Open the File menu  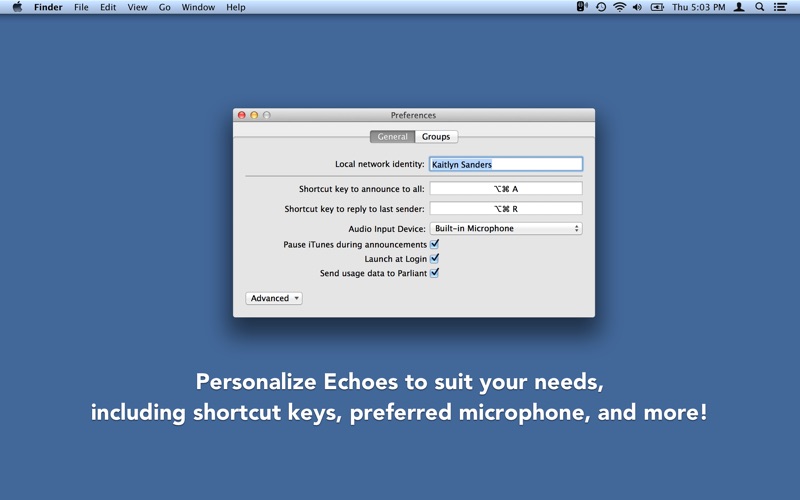[81, 7]
